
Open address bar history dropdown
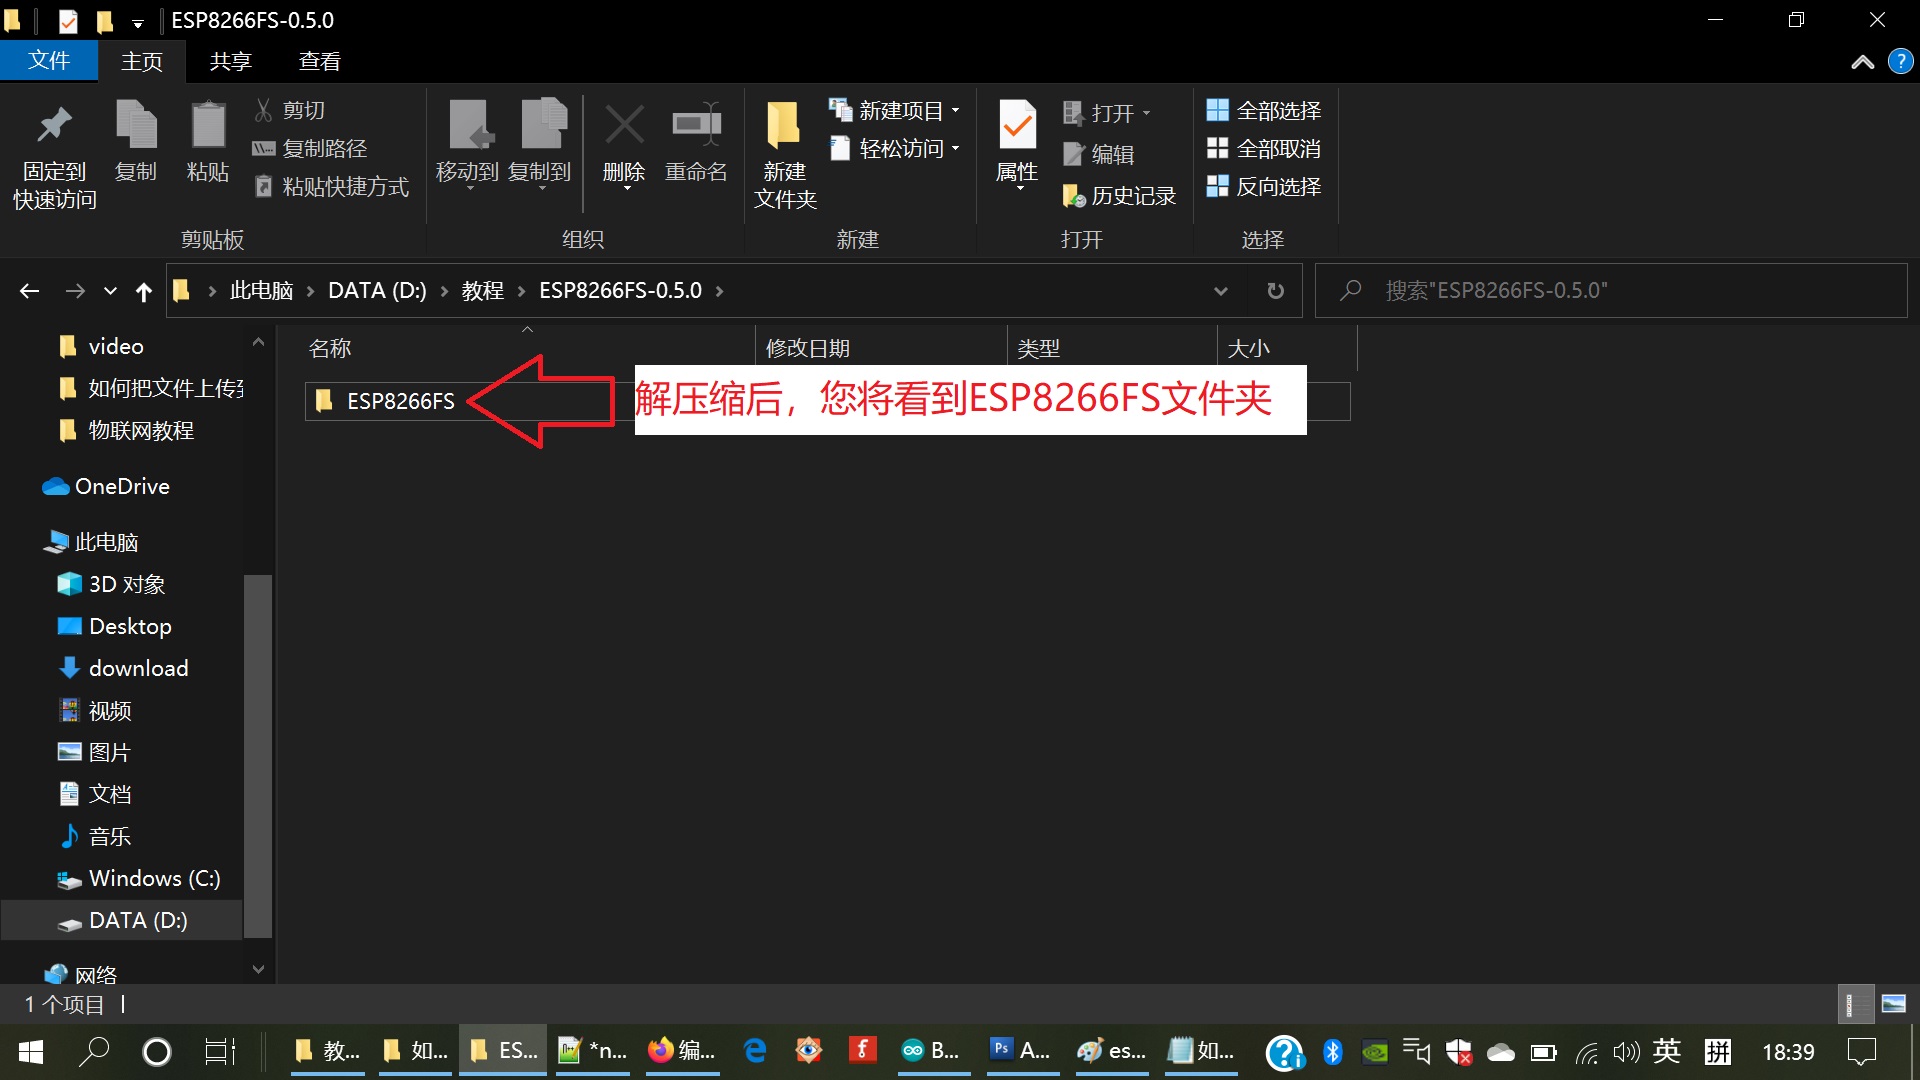[x=1220, y=291]
